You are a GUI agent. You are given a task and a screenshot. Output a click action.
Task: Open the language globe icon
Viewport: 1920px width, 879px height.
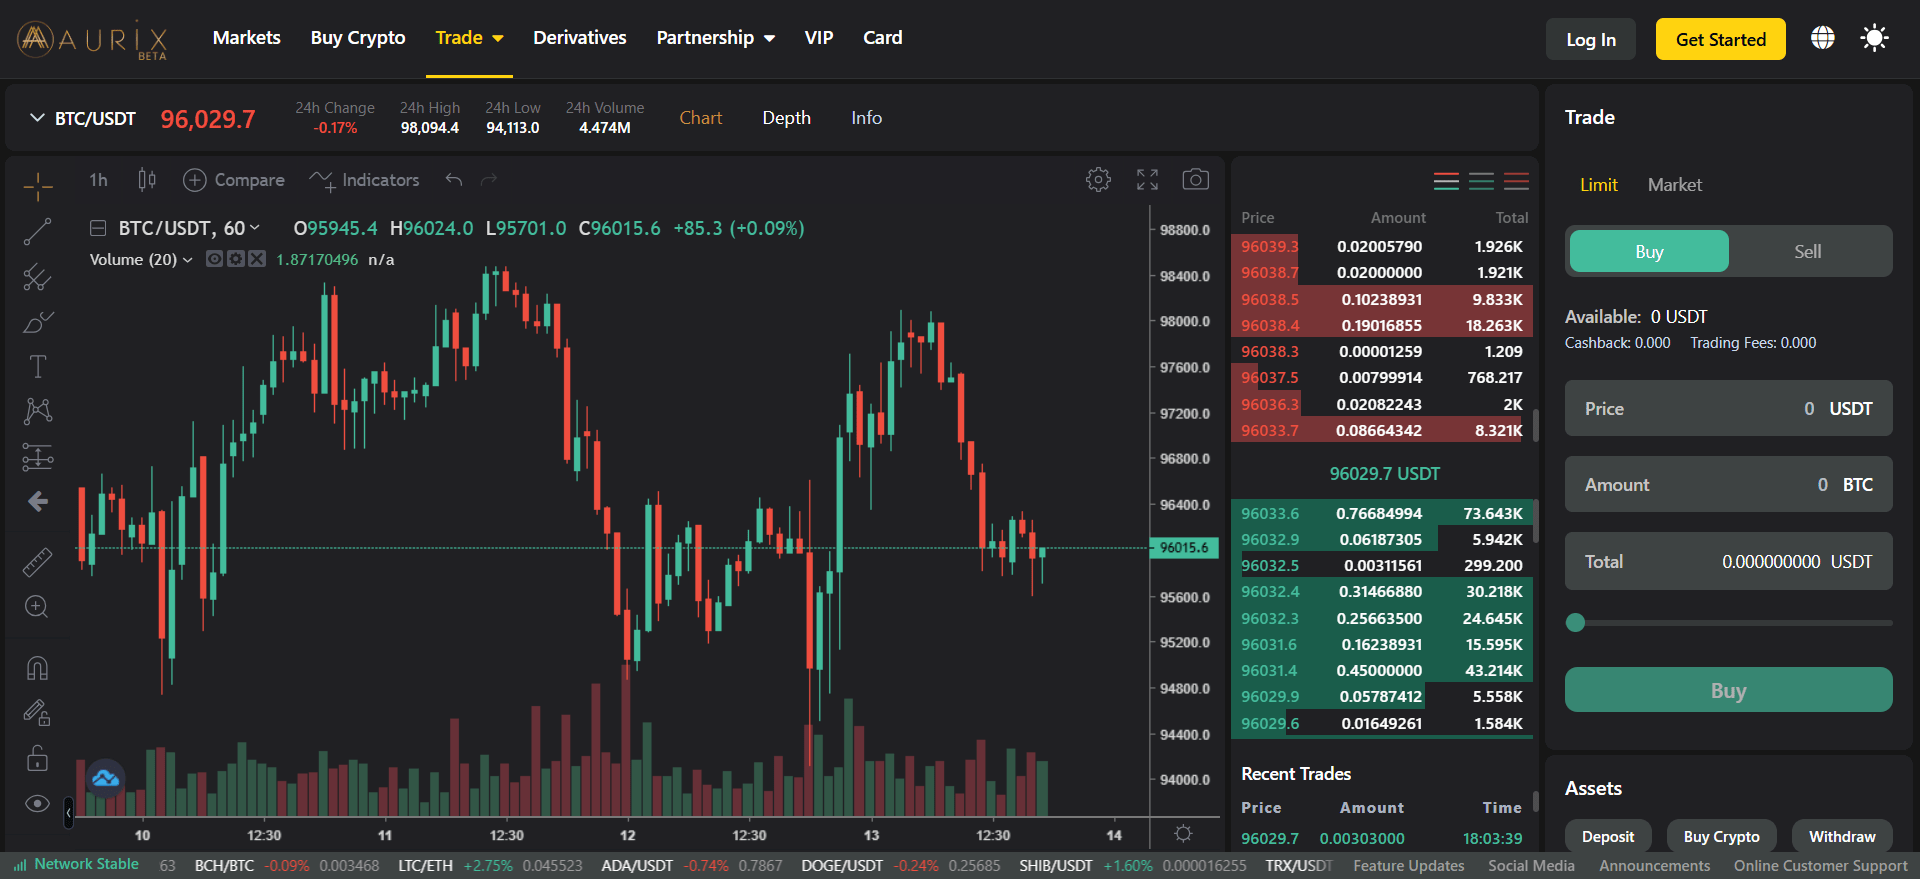(1823, 38)
